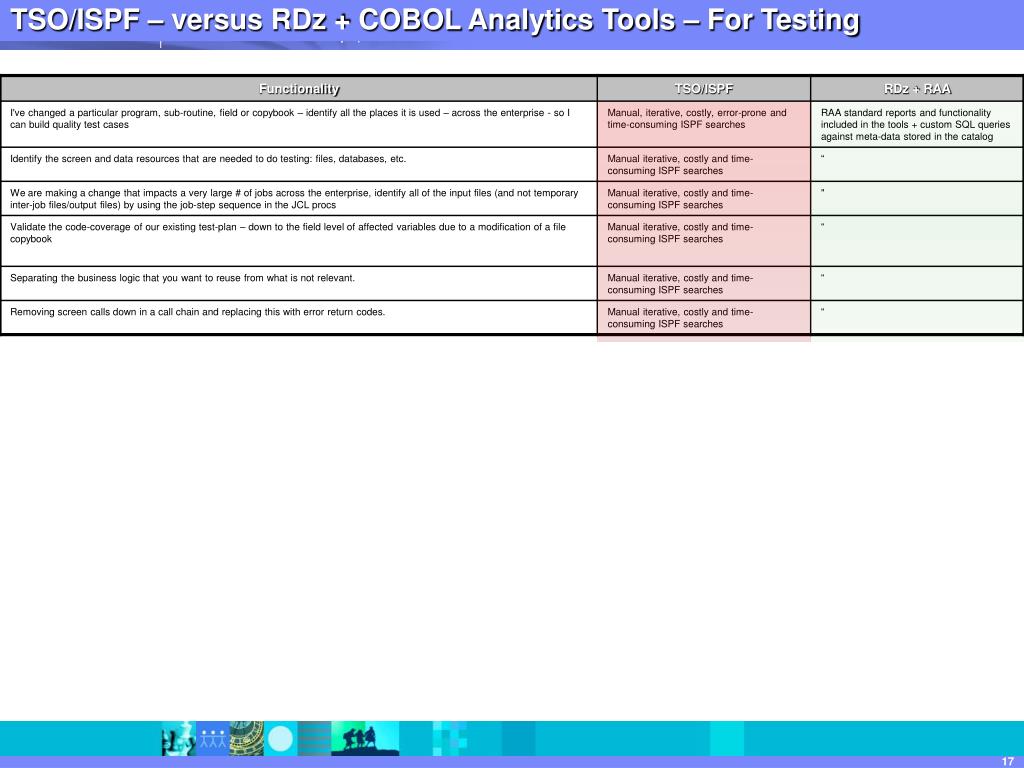Click the three-people figures image in the footer

[x=213, y=739]
